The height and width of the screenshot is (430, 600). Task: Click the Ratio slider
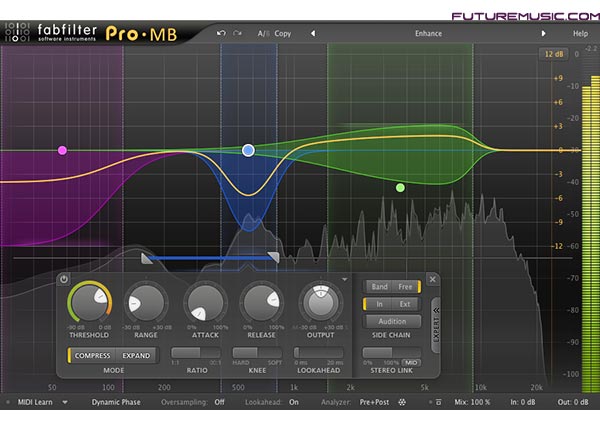[196, 352]
